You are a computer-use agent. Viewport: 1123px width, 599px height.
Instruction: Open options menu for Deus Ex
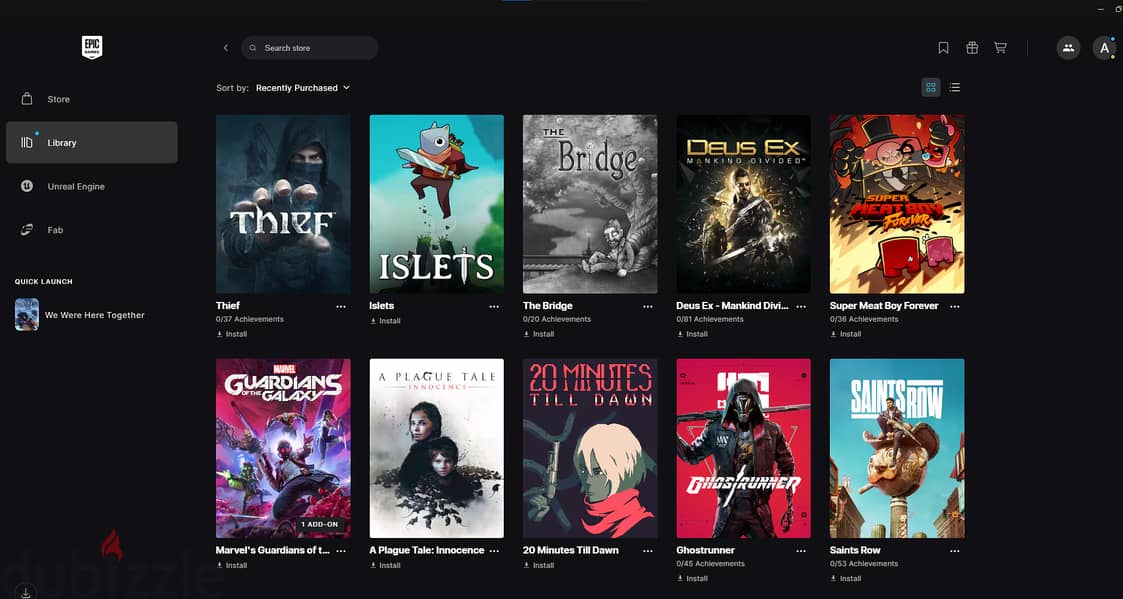pos(801,306)
